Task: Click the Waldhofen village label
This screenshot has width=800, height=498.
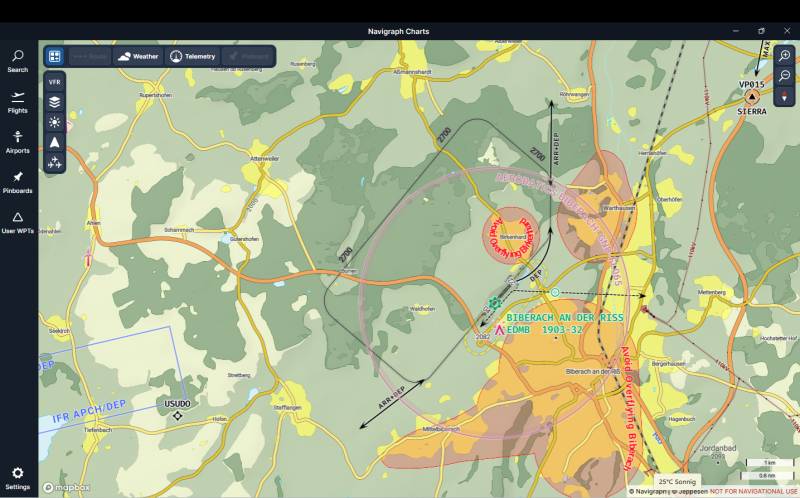Action: tap(422, 309)
